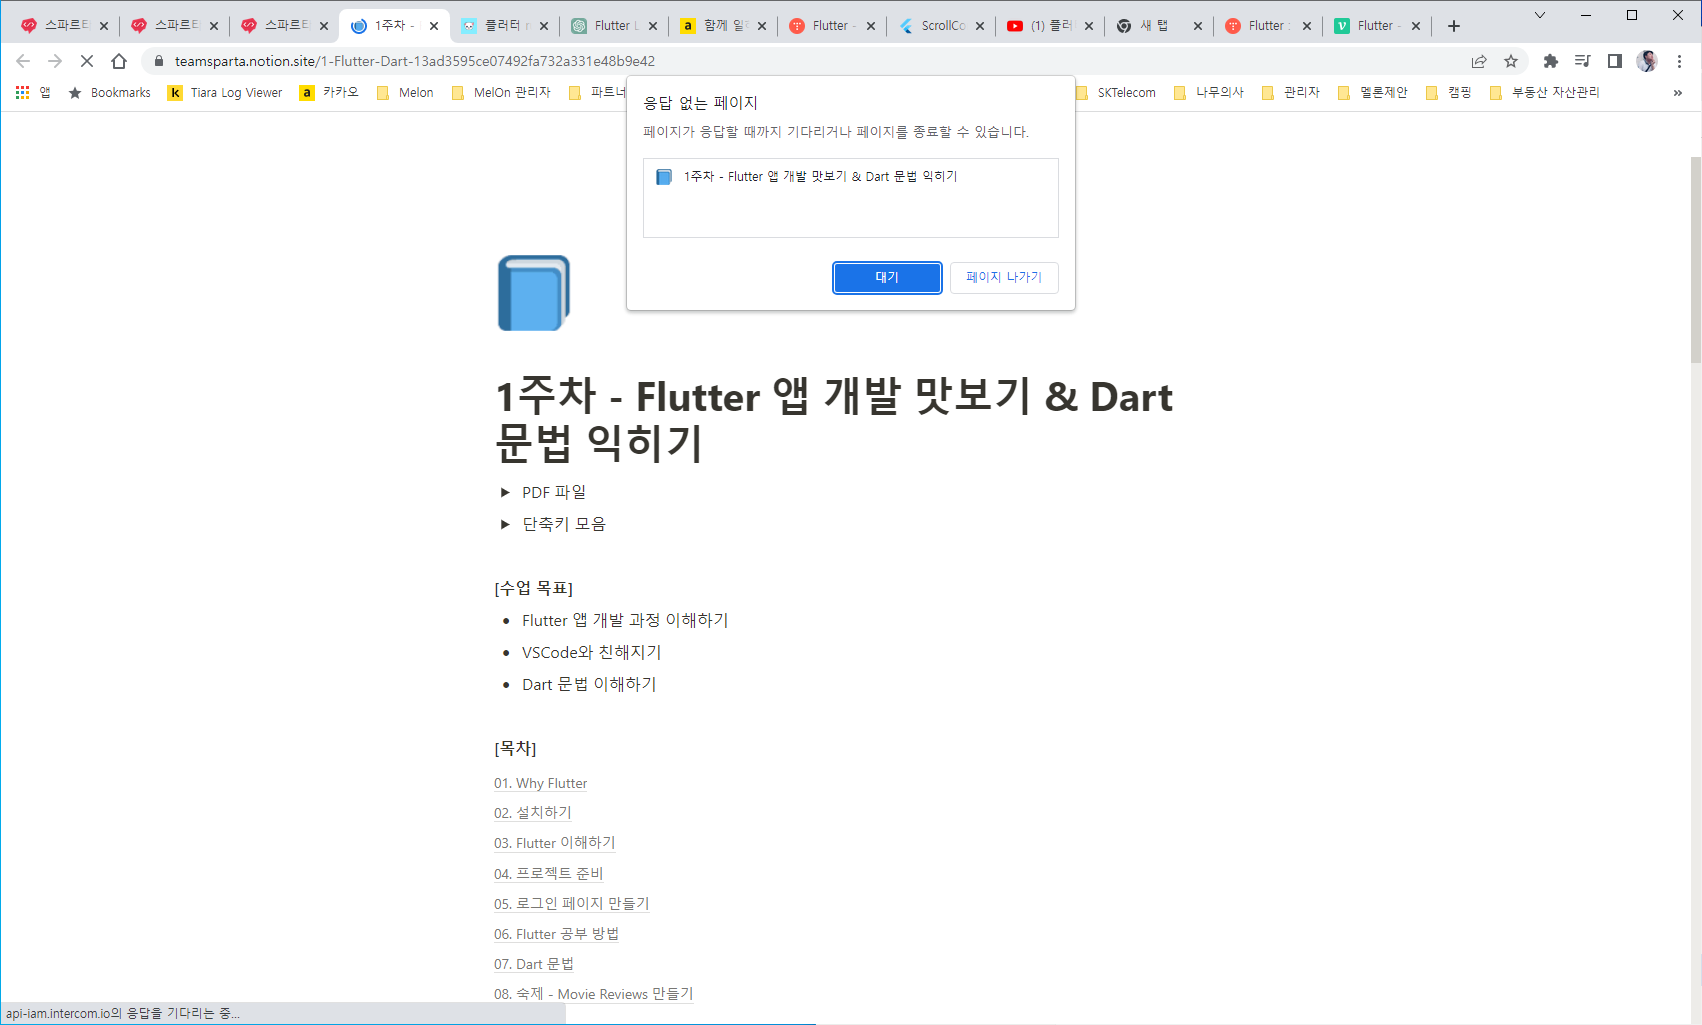Viewport: 1702px width, 1025px height.
Task: Open the 관리자 bookmark folder
Action: [x=1291, y=92]
